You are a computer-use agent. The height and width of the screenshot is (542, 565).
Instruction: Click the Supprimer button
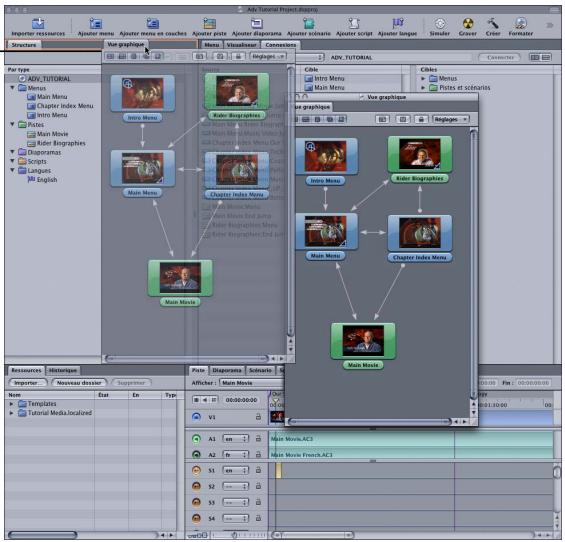pyautogui.click(x=131, y=383)
